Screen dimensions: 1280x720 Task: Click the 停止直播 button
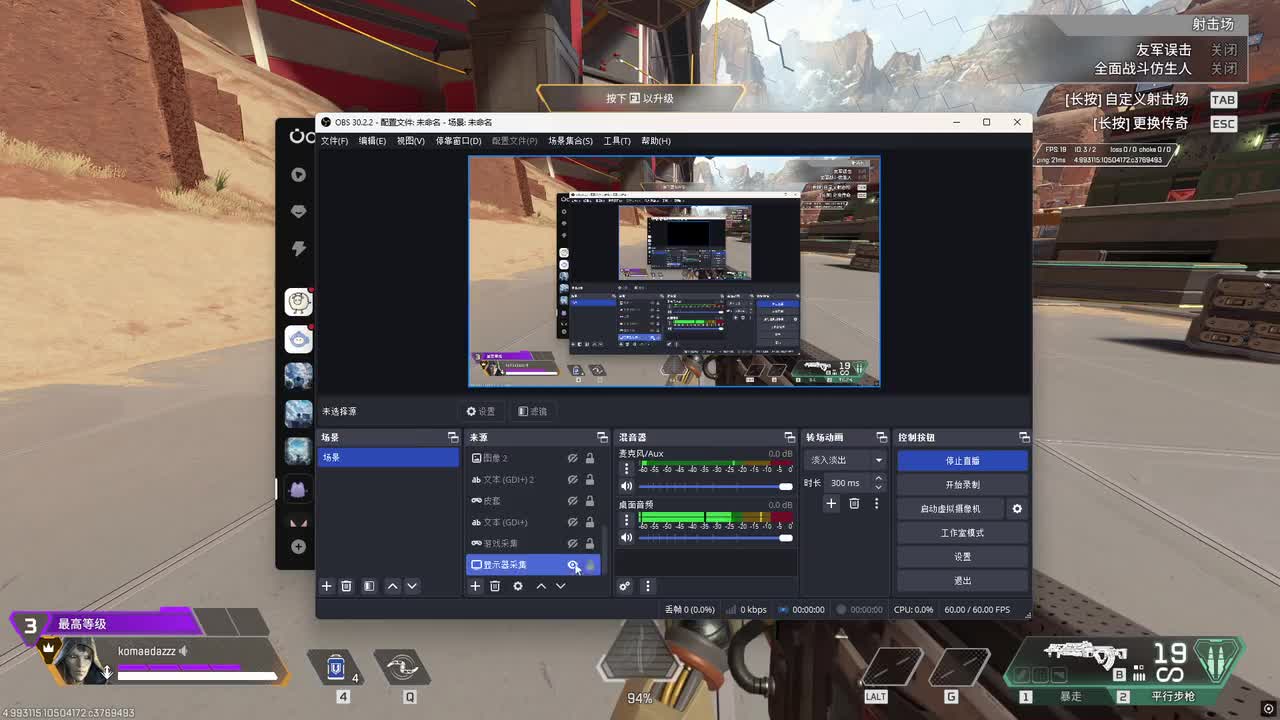tap(962, 461)
